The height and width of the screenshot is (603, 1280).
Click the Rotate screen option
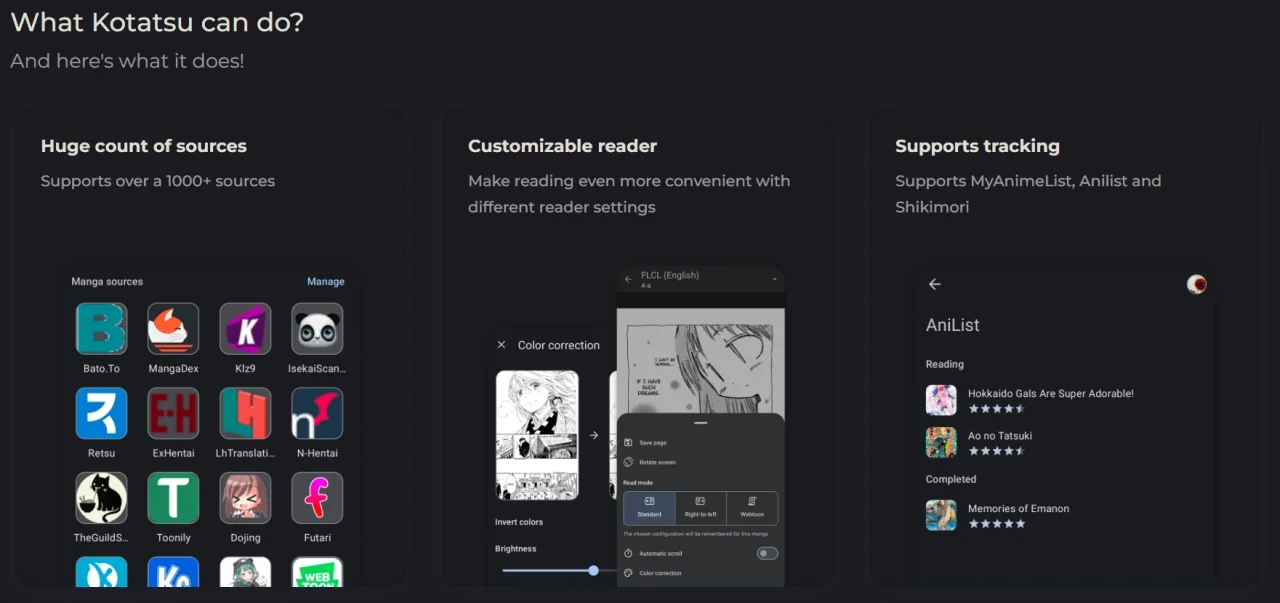tap(658, 462)
